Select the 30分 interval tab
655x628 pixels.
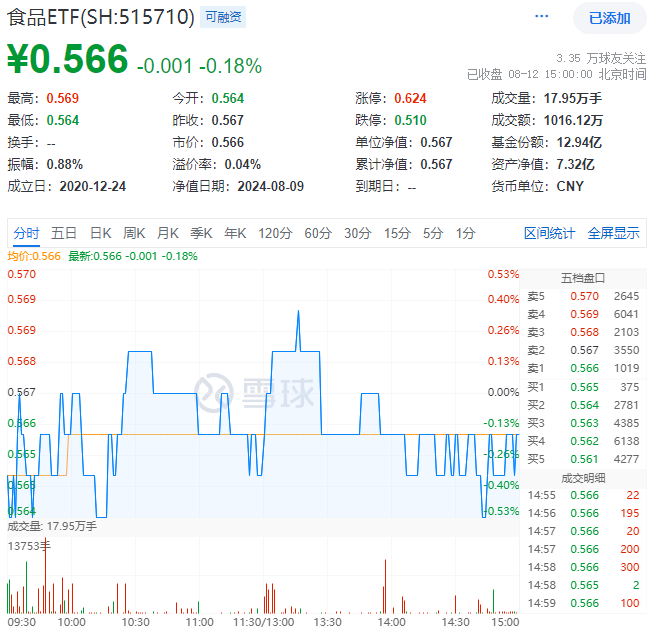tap(357, 233)
